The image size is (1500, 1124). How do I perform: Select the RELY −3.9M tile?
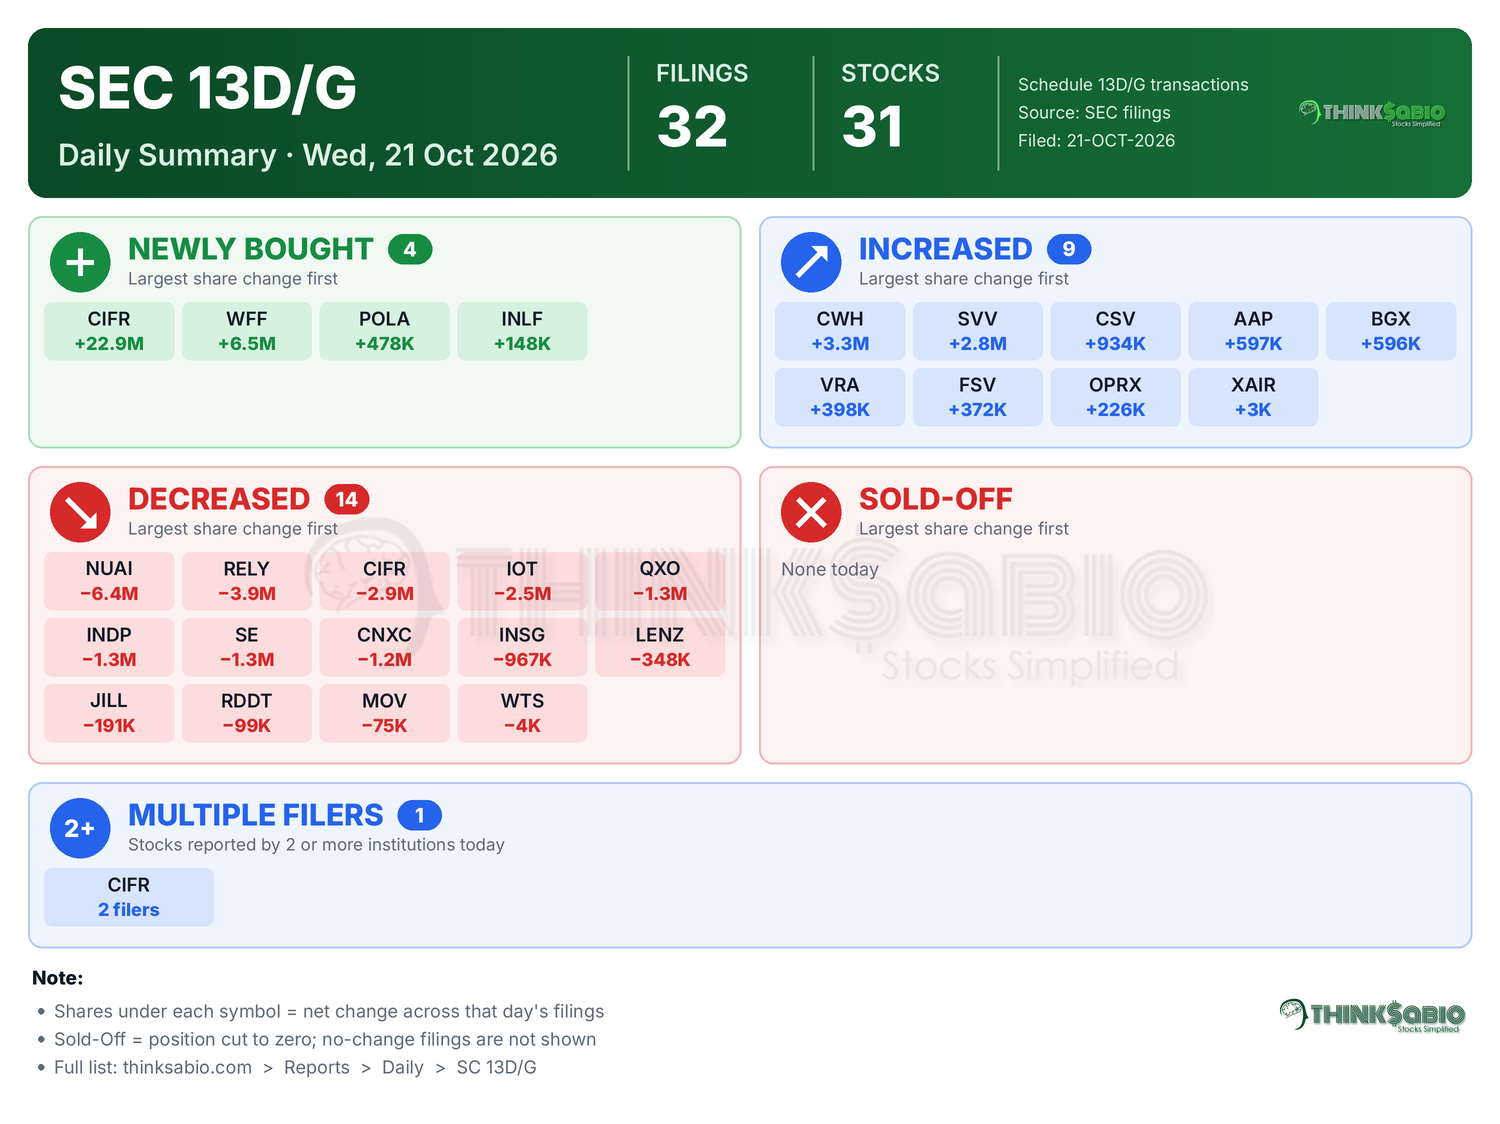coord(247,581)
